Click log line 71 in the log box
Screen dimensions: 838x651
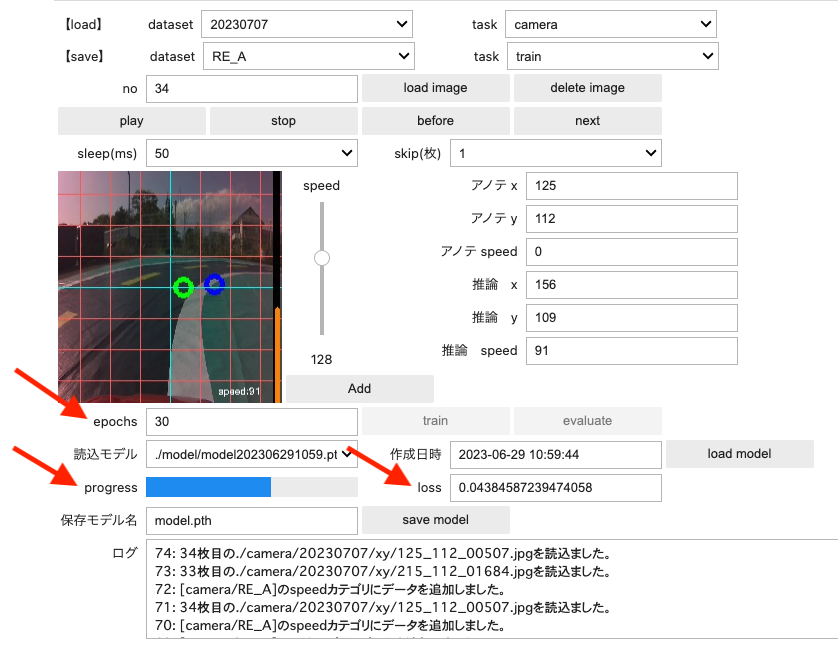pos(383,608)
